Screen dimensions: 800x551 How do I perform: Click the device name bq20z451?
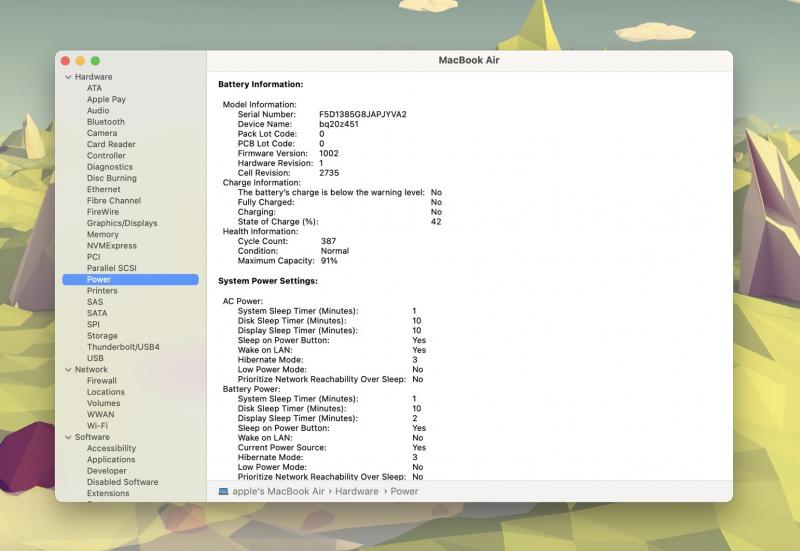[x=339, y=124]
